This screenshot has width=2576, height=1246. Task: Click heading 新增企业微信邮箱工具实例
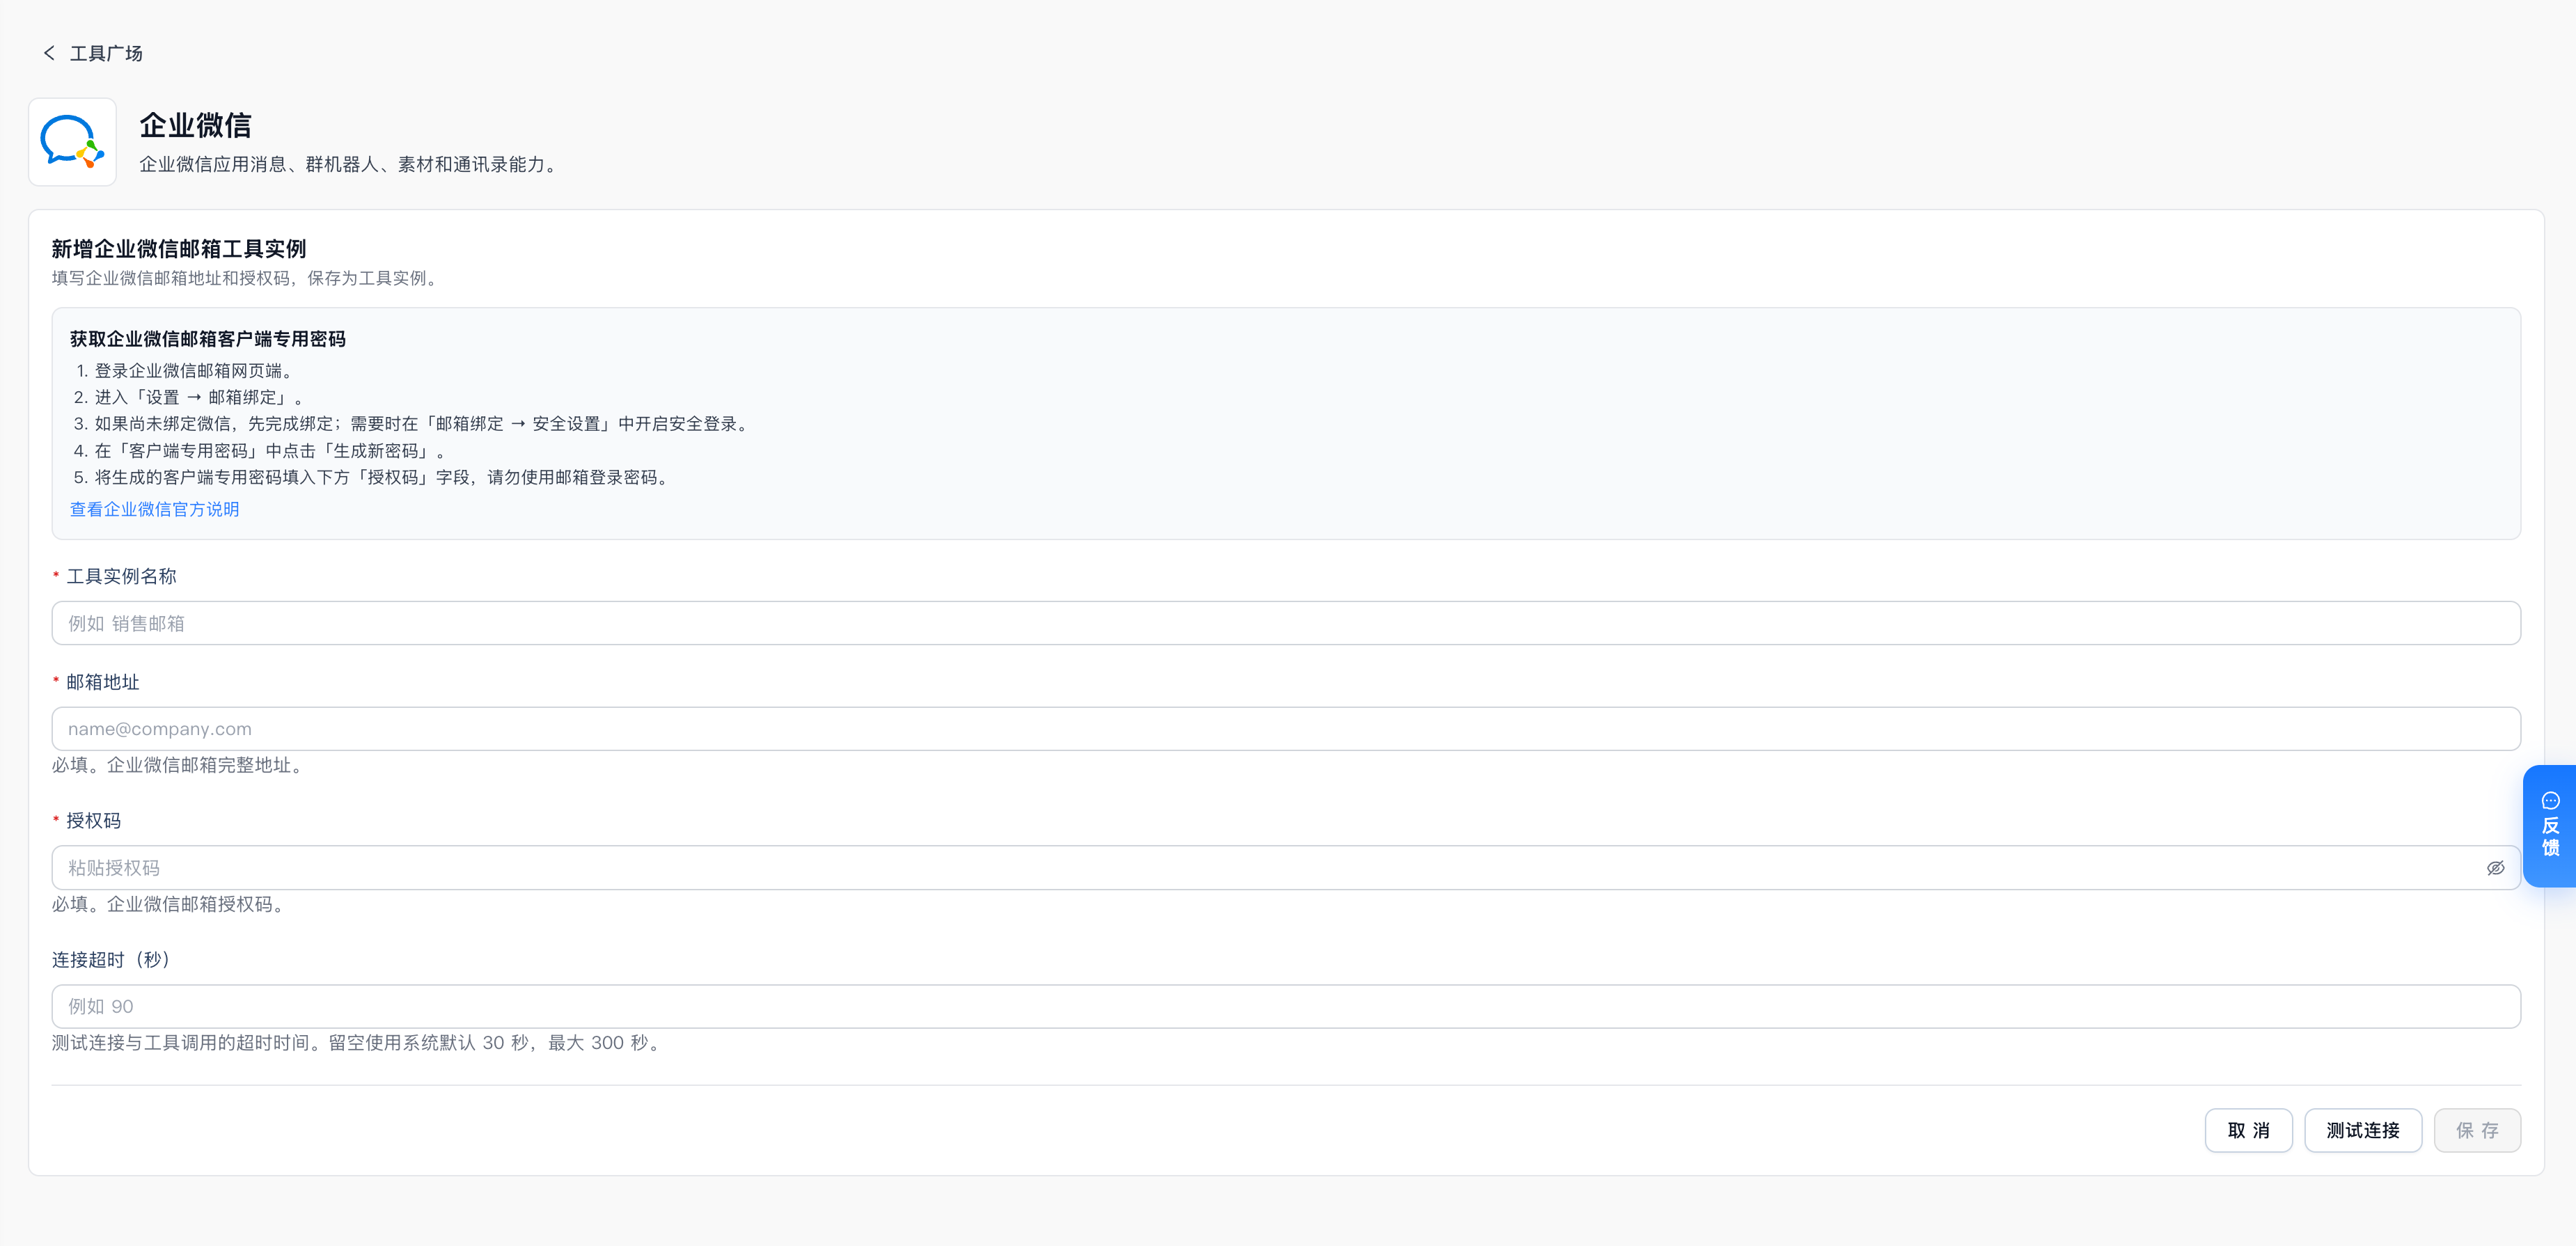click(x=179, y=248)
